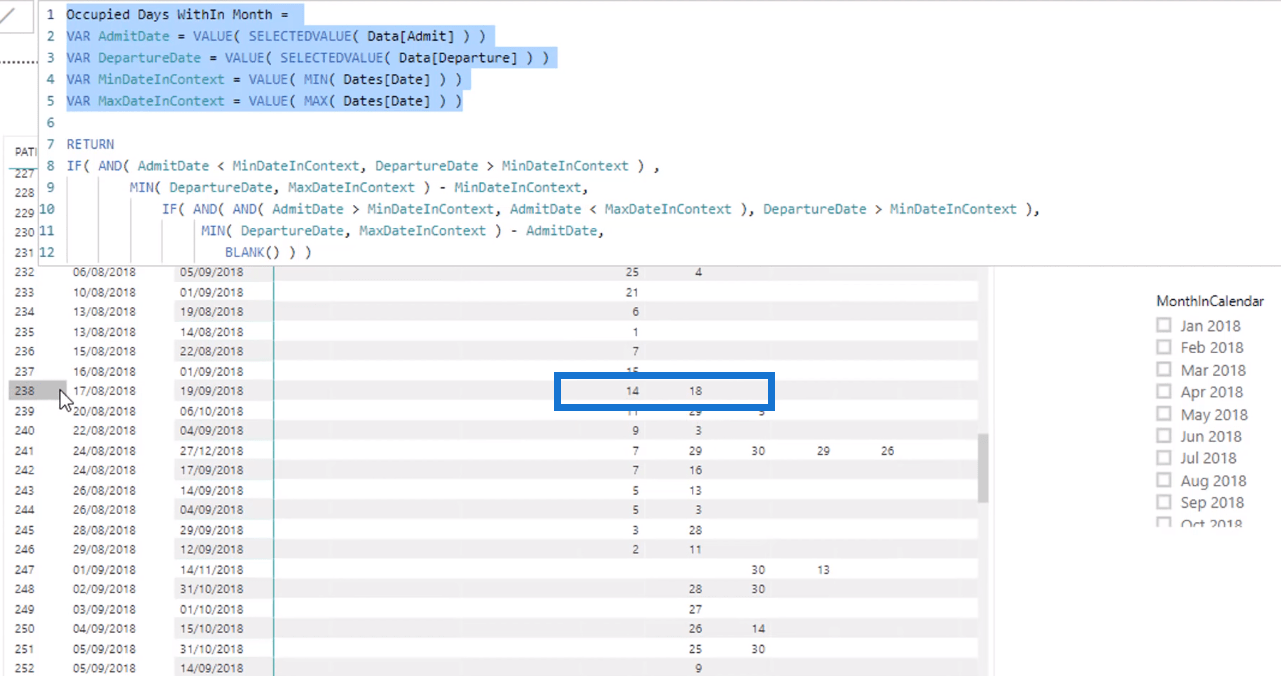Click the RETURN keyword on line 7

pyautogui.click(x=90, y=144)
